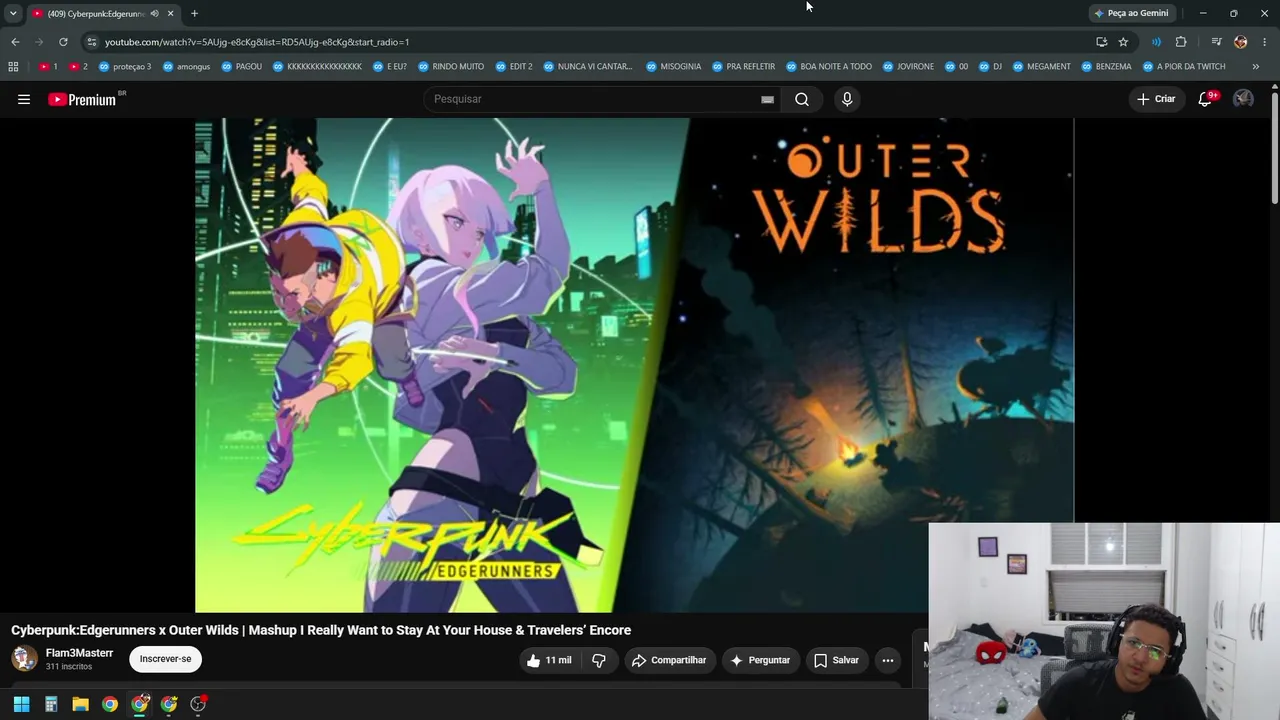Dislike the video with thumbs down
The height and width of the screenshot is (720, 1280).
(599, 660)
